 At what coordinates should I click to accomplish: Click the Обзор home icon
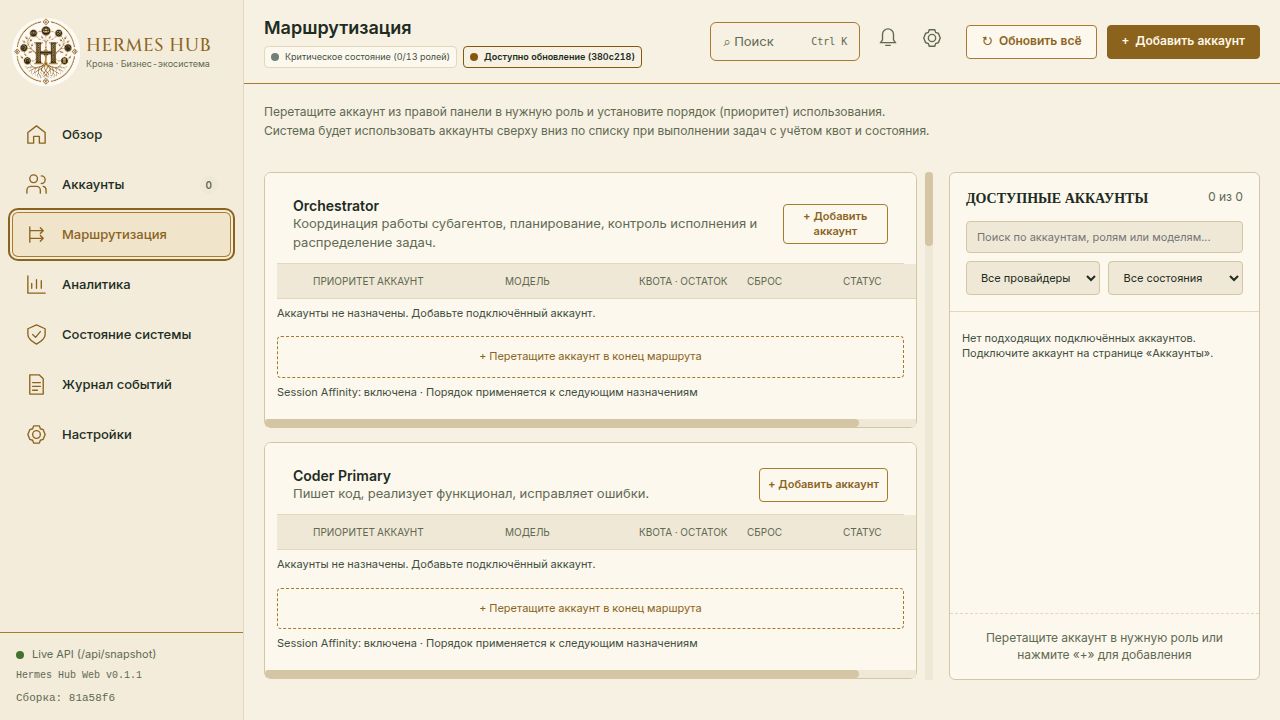point(36,135)
